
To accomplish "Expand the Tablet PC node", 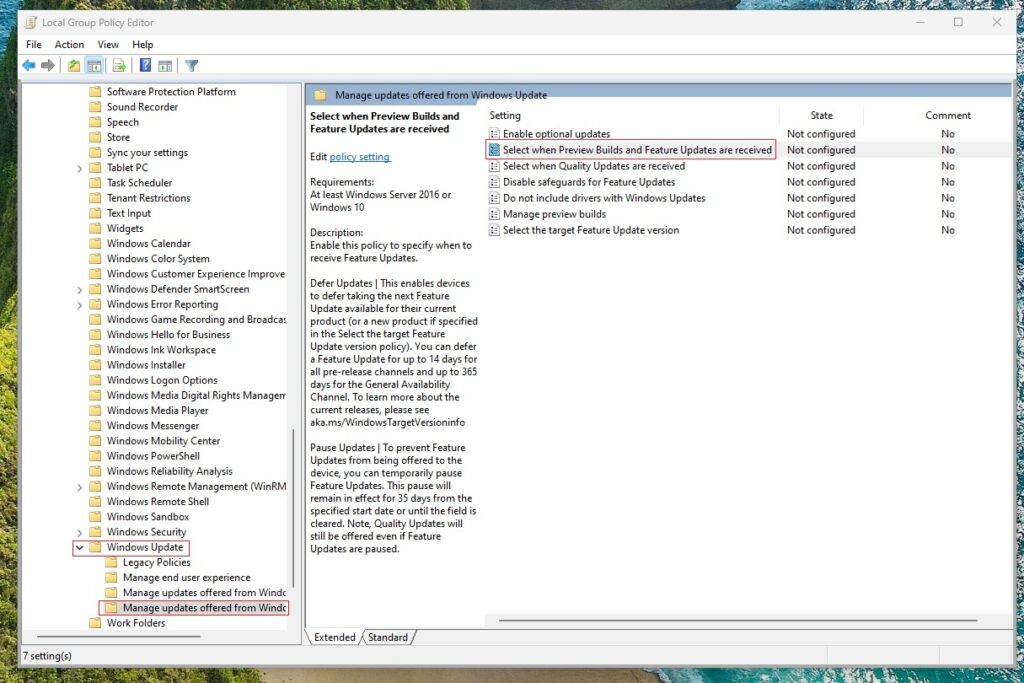I will [x=80, y=166].
